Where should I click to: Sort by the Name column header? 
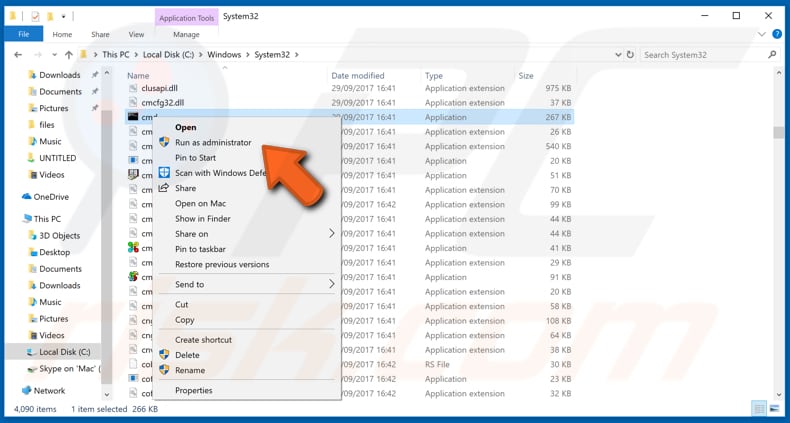138,76
